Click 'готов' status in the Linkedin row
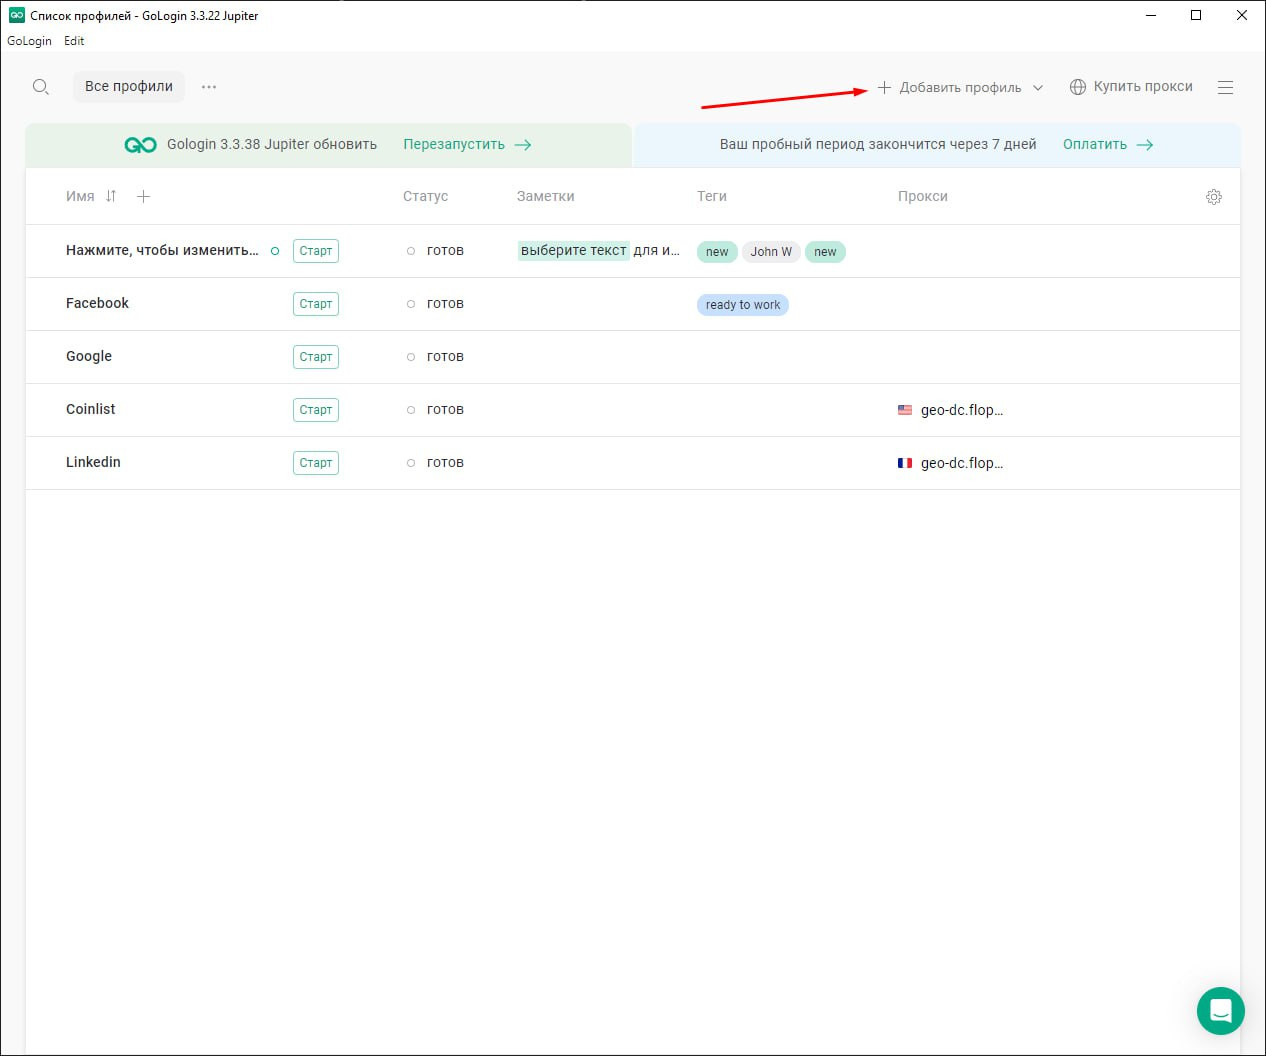1266x1056 pixels. [x=445, y=462]
